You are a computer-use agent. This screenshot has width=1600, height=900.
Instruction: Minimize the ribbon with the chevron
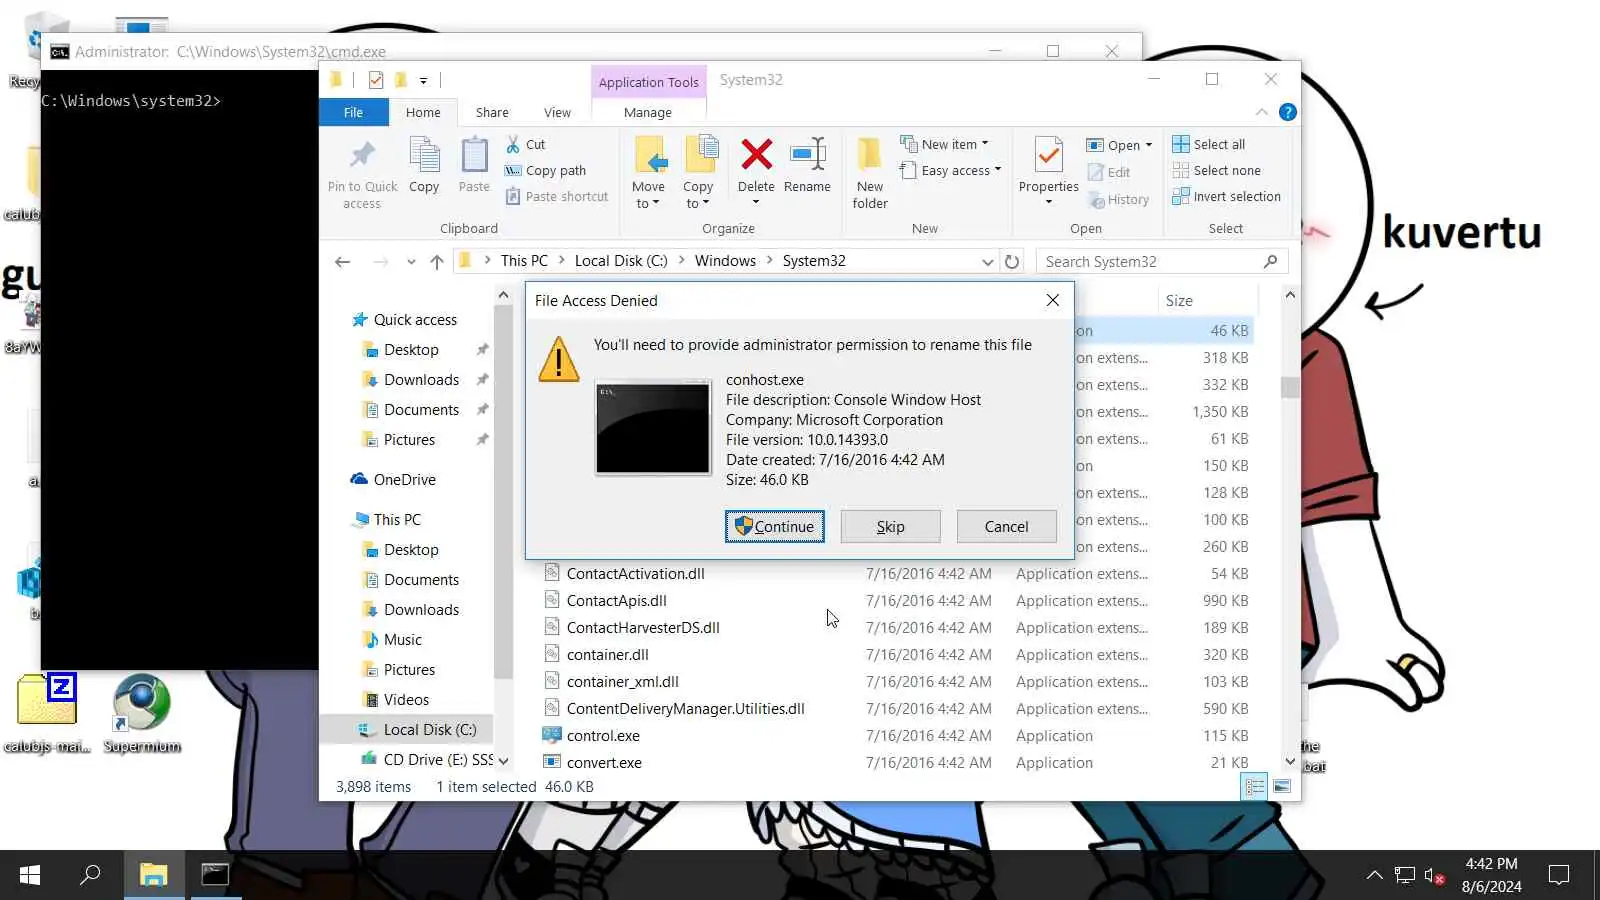(x=1262, y=112)
